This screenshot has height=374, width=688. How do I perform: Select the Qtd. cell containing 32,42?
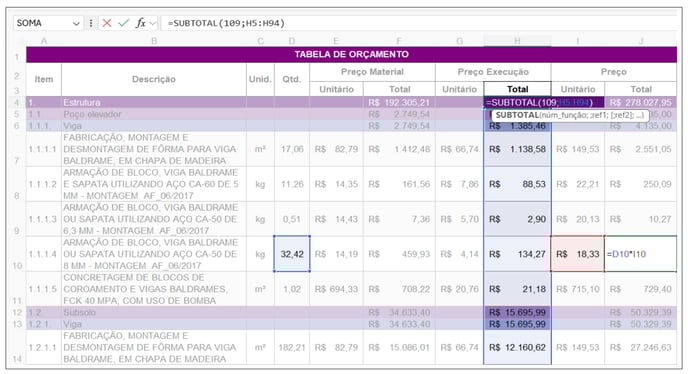point(292,254)
